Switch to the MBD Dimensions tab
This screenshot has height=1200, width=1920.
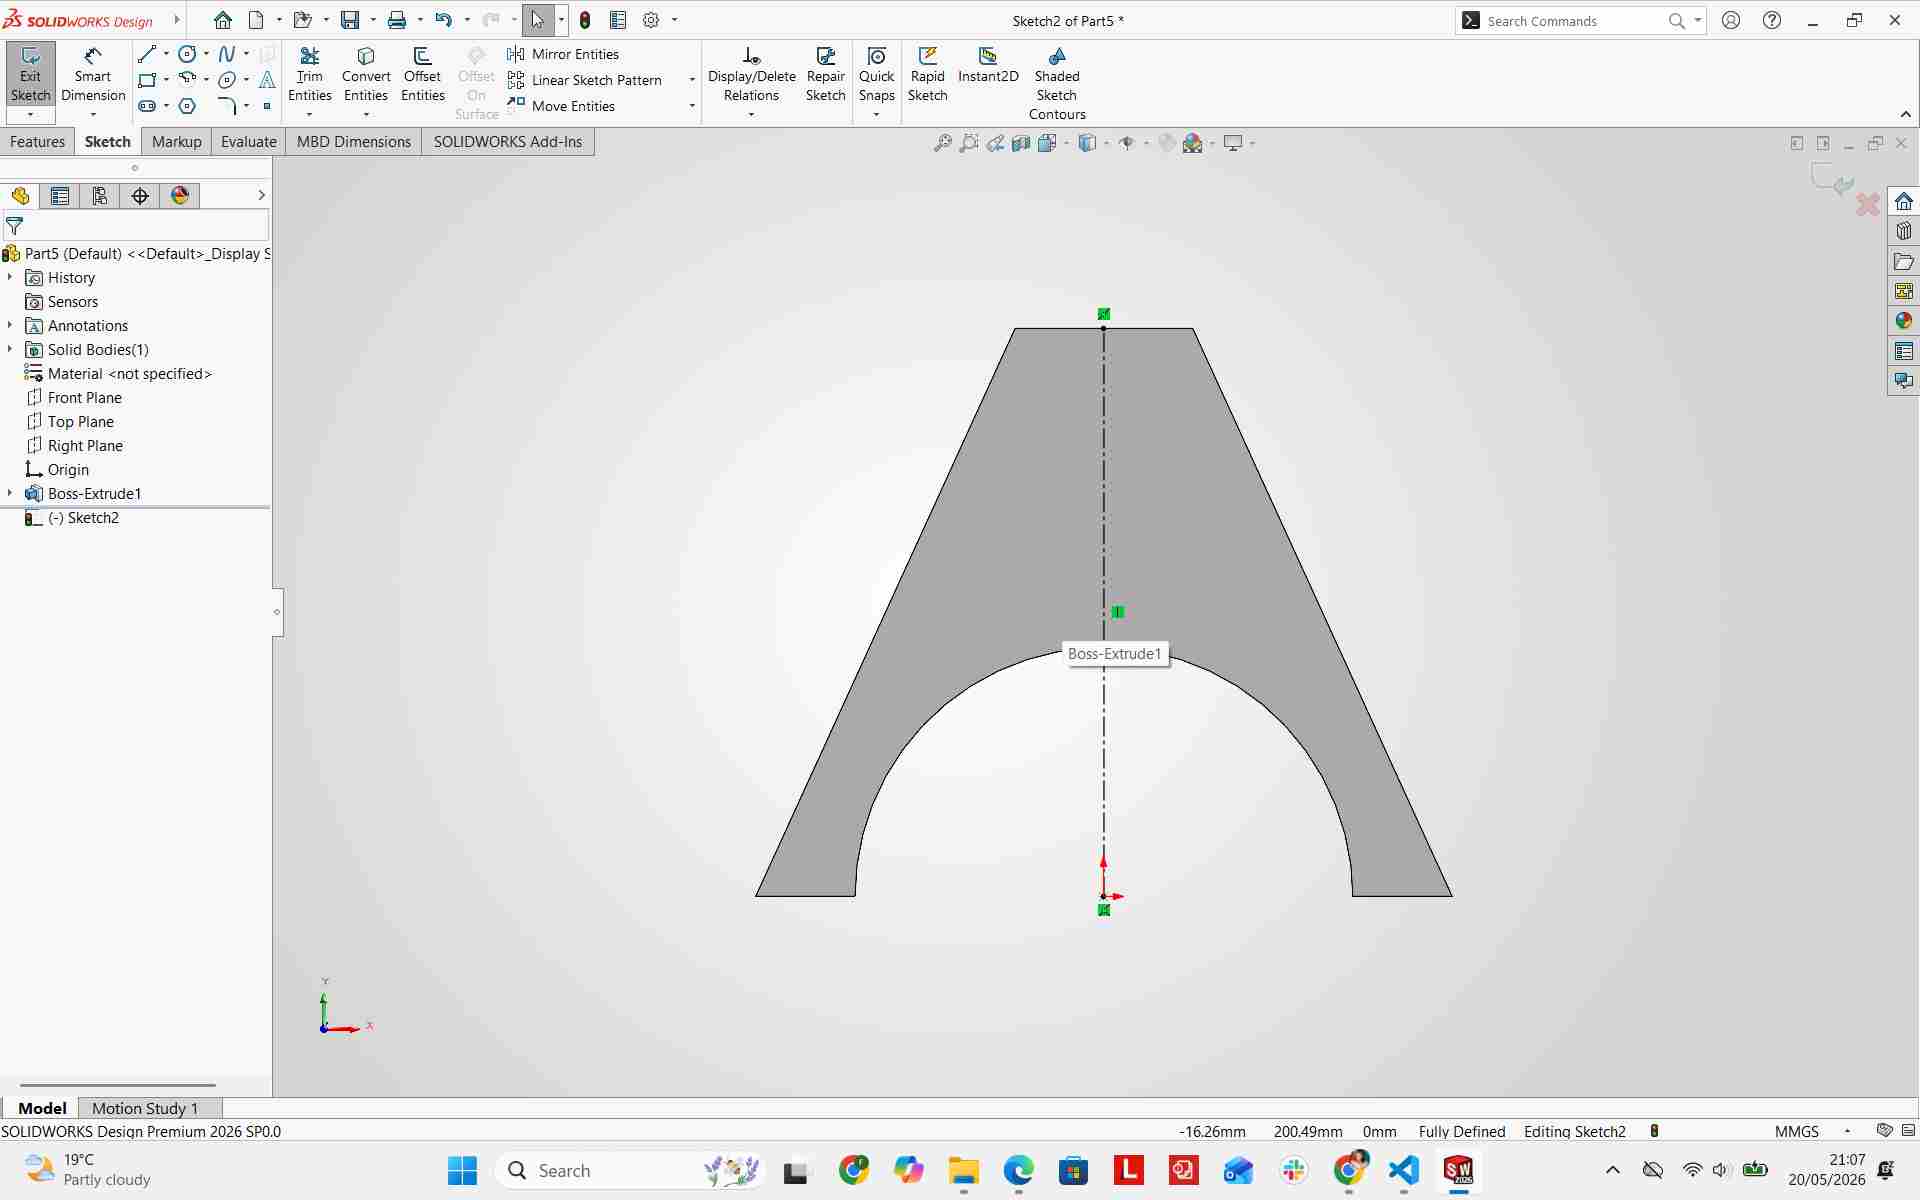click(x=354, y=142)
